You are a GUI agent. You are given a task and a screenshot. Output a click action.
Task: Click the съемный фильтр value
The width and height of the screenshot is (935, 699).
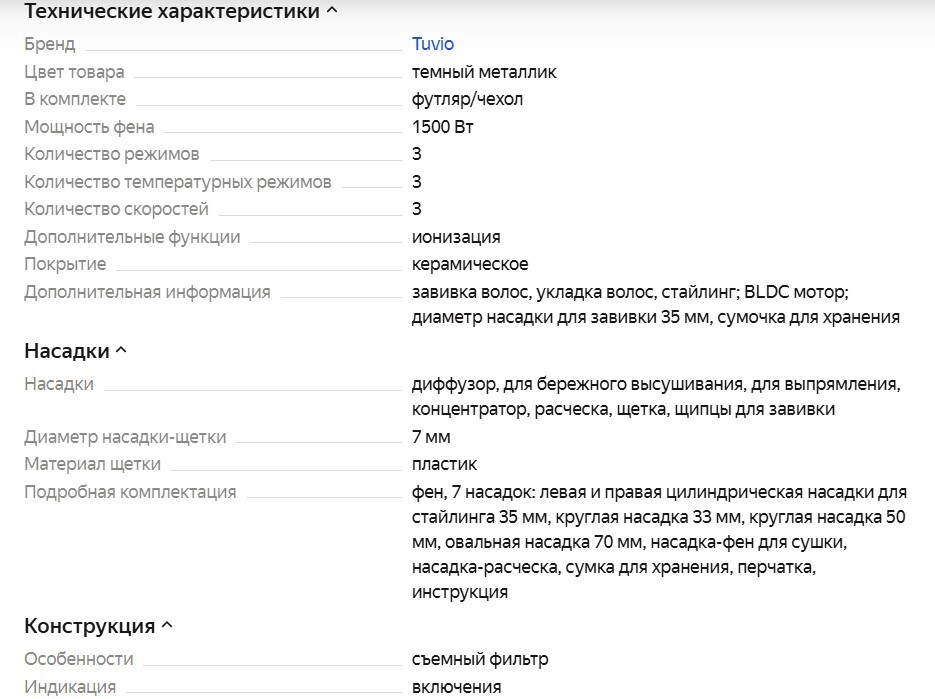tap(479, 659)
